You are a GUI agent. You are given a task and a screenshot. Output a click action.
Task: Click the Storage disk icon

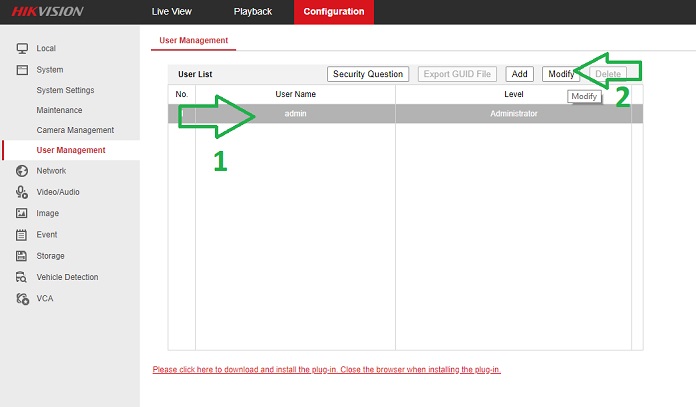click(x=22, y=256)
